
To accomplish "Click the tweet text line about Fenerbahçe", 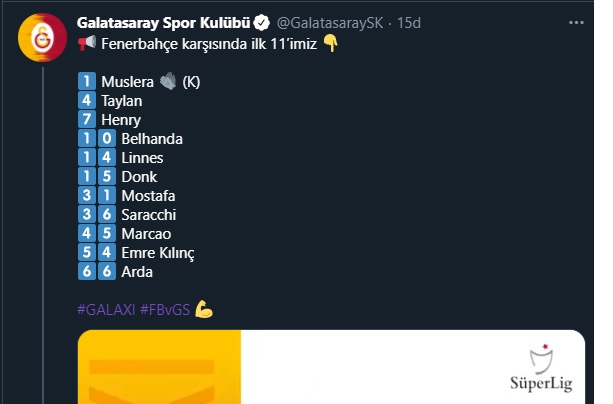I will [x=209, y=44].
